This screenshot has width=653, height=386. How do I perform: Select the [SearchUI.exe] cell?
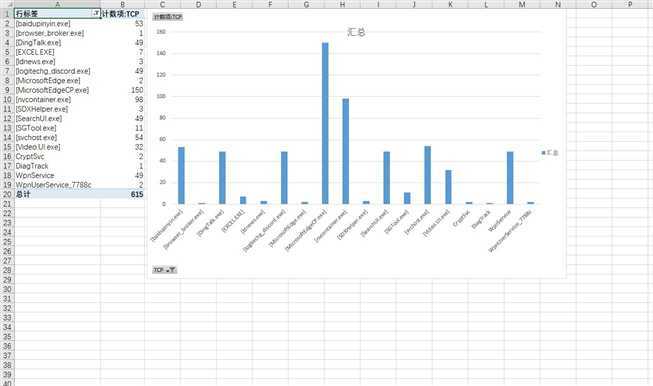pyautogui.click(x=57, y=118)
